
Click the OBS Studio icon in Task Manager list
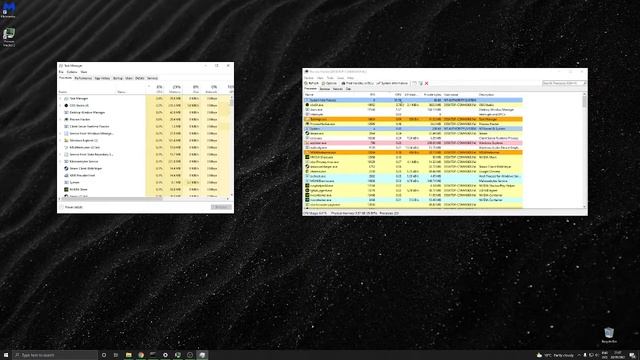click(x=66, y=105)
